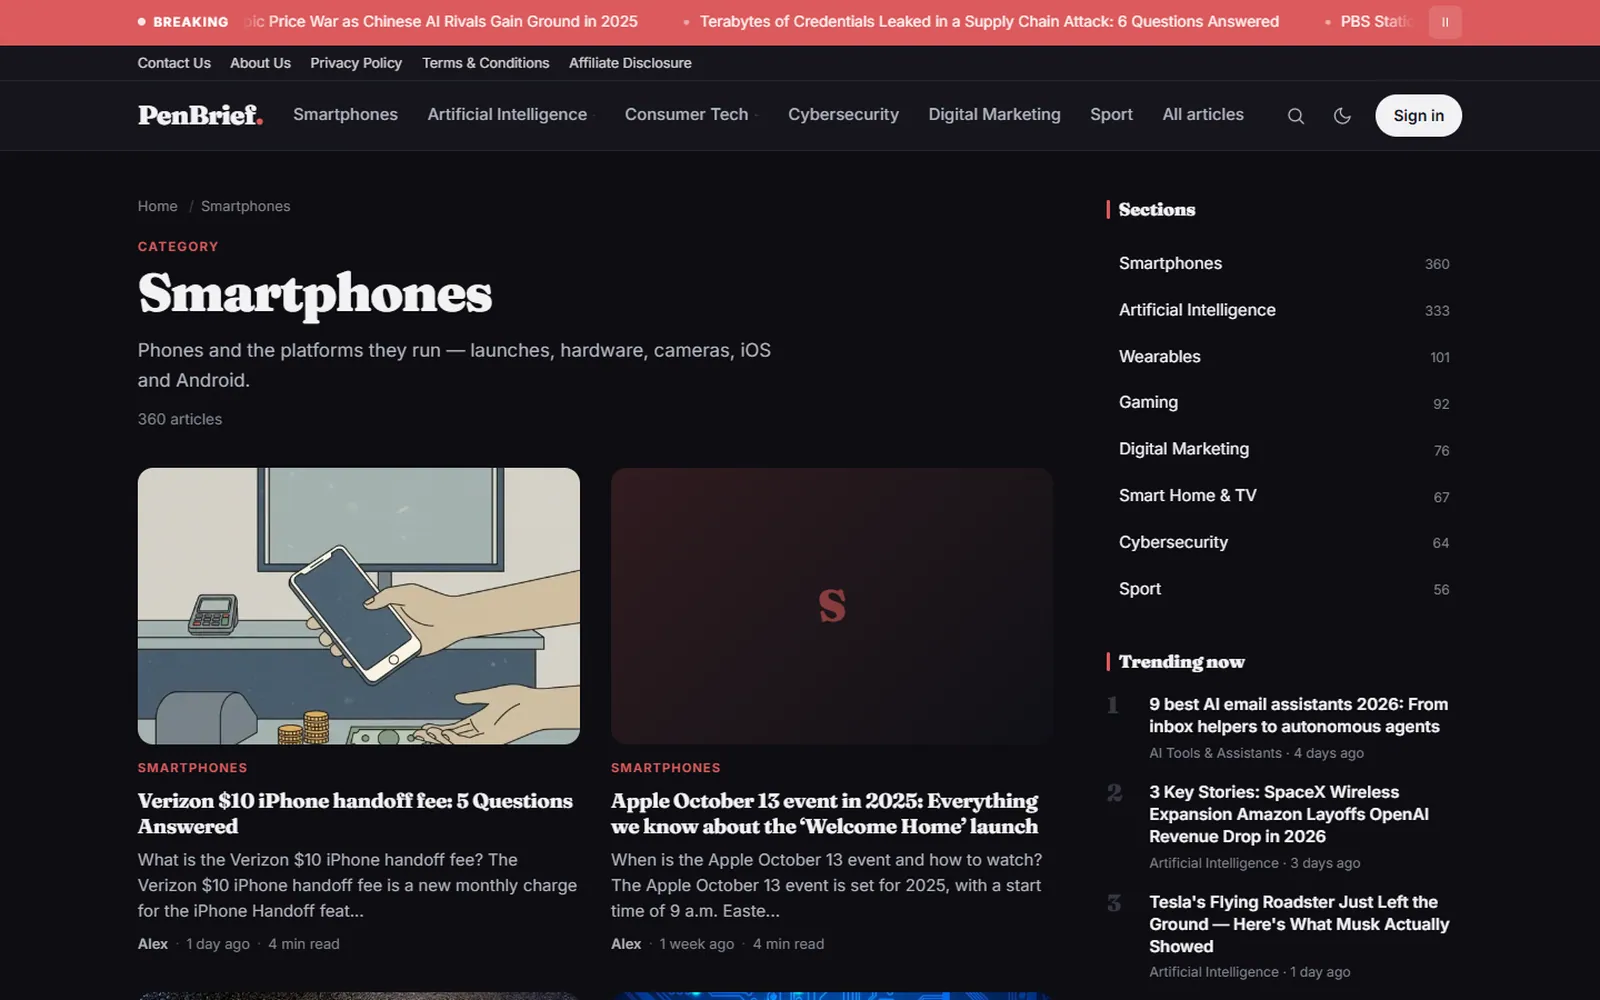The image size is (1600, 1000).
Task: Open trending story about SpaceX Wireless Expansion
Action: (x=1289, y=814)
